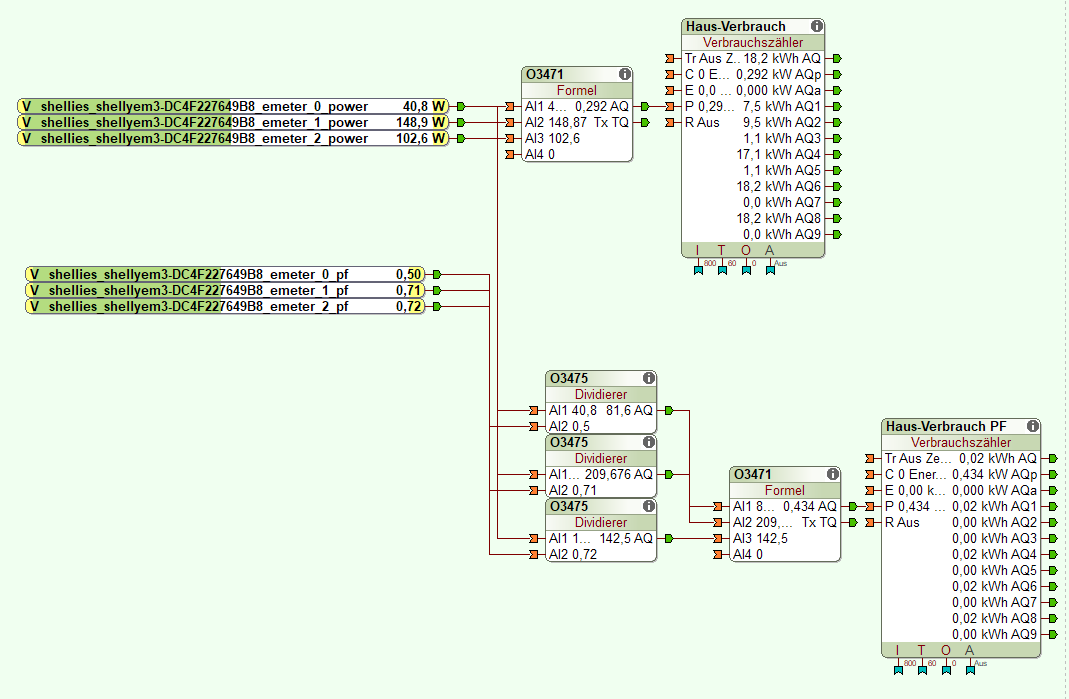
Task: Click R input connector of Haus-Verbrauch PF
Action: click(869, 522)
